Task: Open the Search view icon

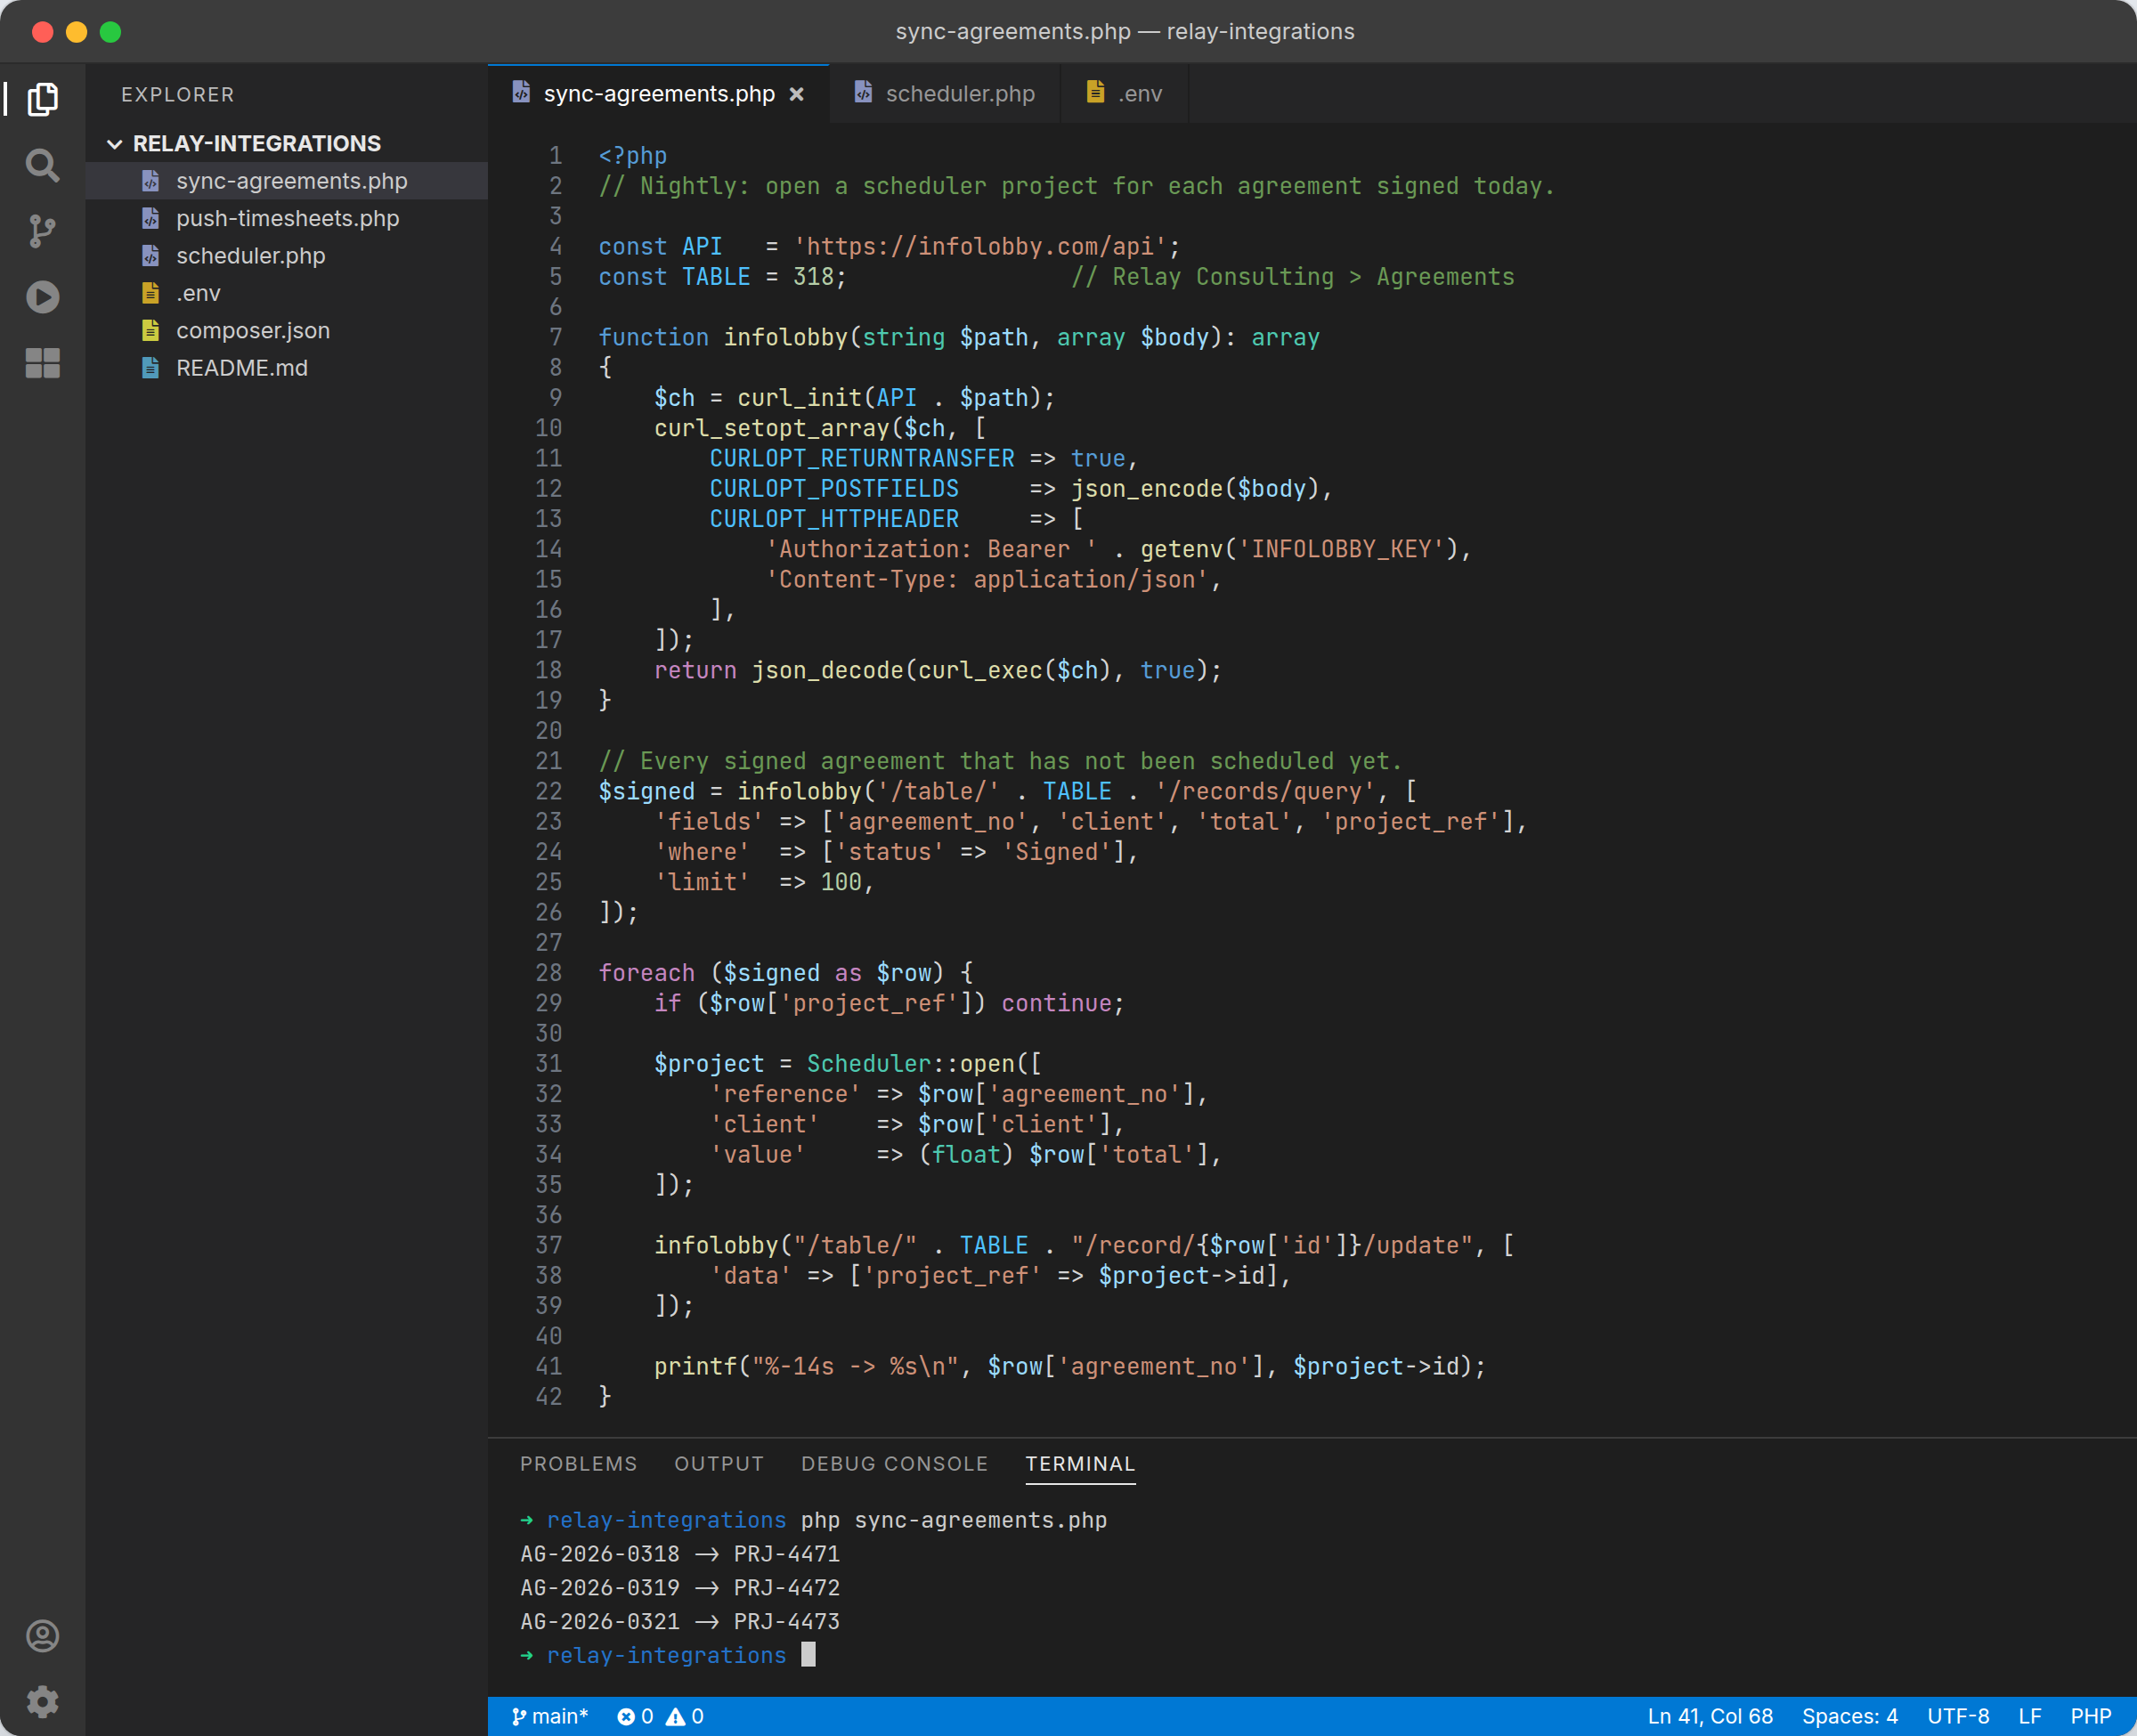Action: [42, 165]
